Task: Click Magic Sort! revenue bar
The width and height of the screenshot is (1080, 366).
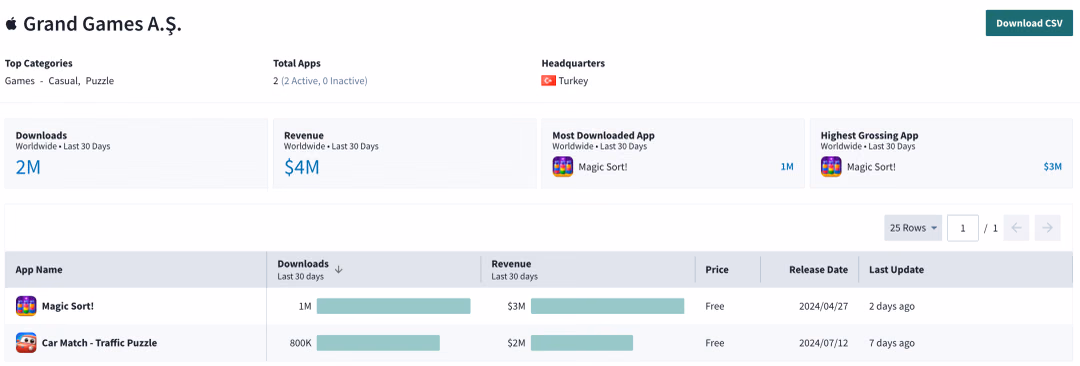Action: (x=608, y=306)
